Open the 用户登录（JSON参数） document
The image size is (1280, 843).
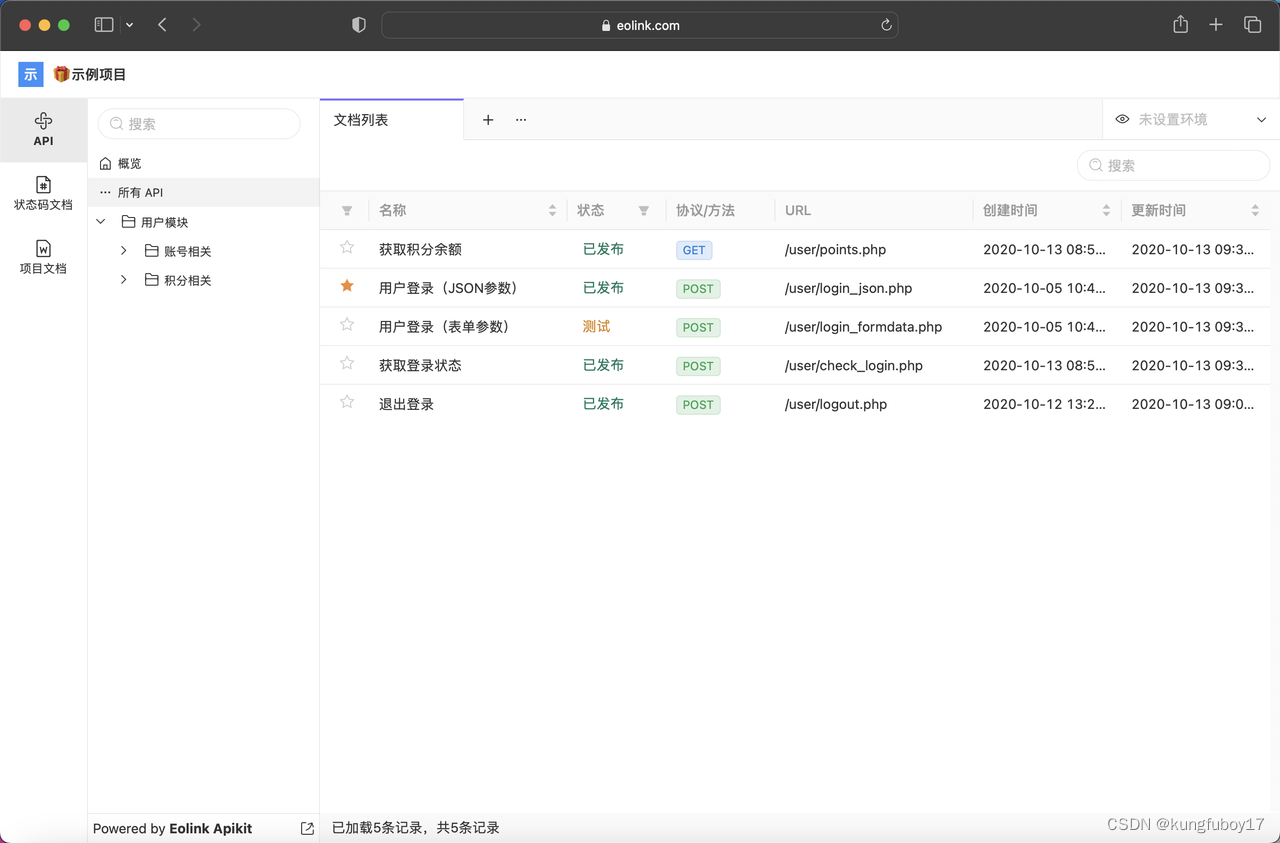(450, 288)
